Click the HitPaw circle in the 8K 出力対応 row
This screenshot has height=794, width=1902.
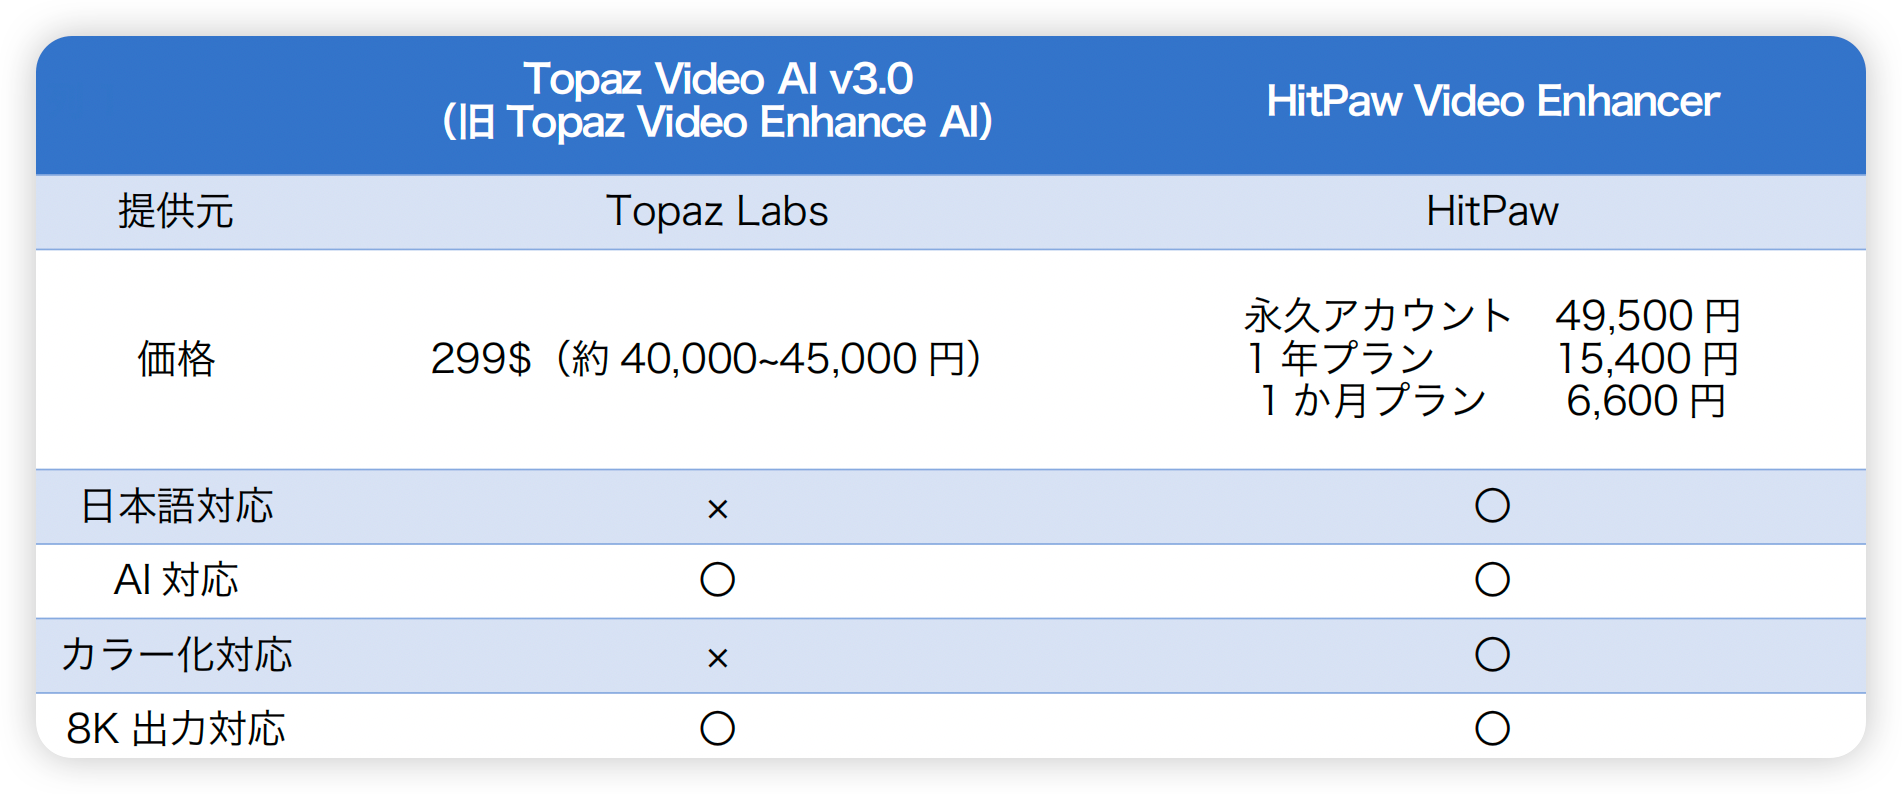[1492, 729]
